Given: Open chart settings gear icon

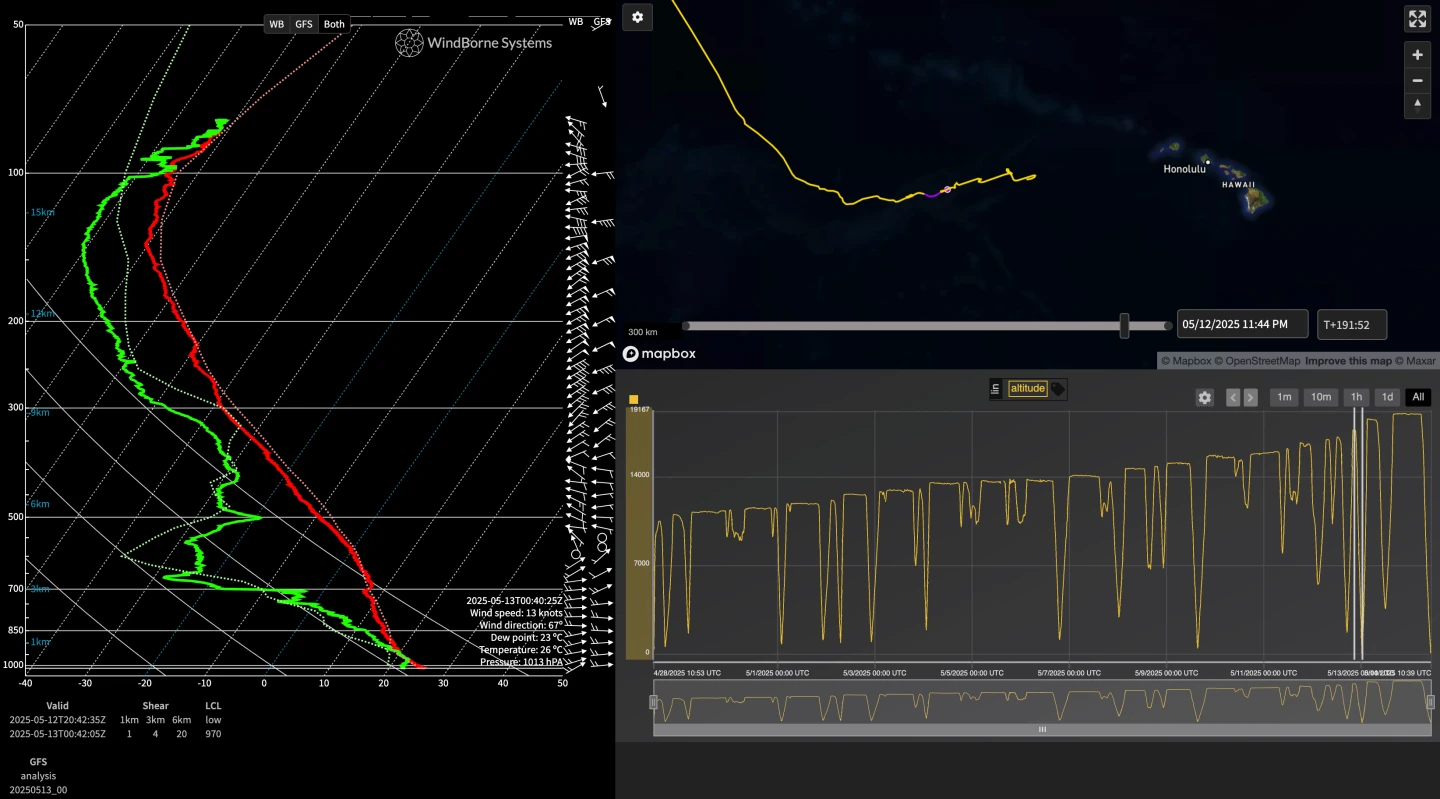Looking at the screenshot, I should [1205, 397].
